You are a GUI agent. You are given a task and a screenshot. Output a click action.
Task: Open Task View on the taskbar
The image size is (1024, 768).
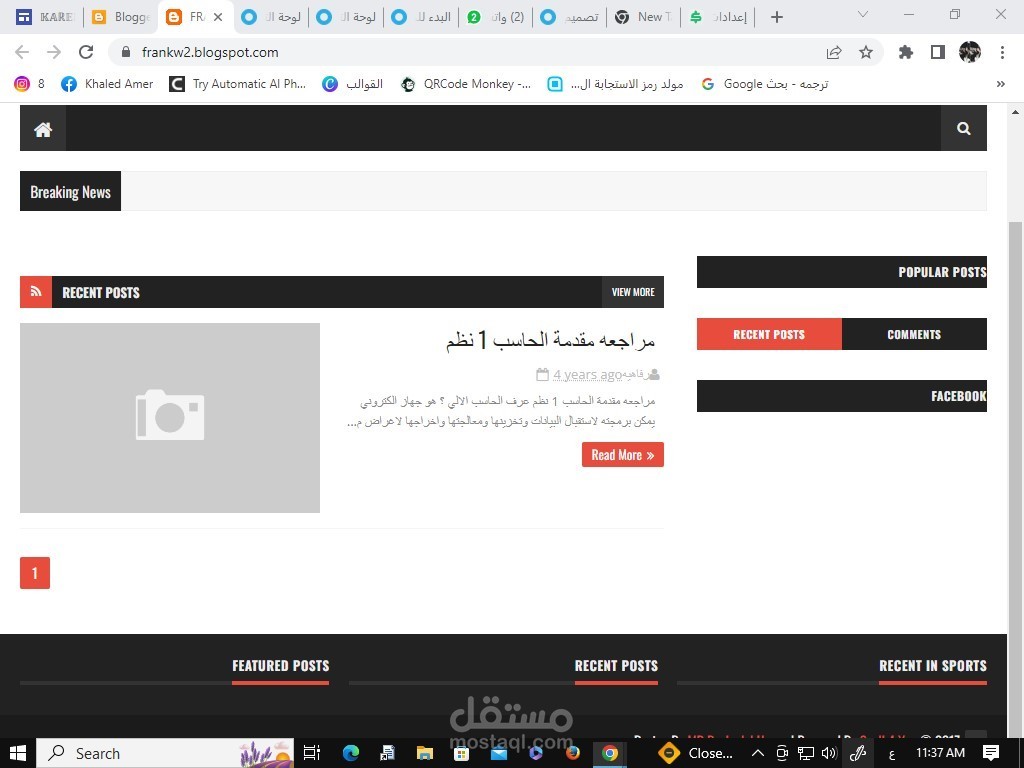click(x=312, y=753)
